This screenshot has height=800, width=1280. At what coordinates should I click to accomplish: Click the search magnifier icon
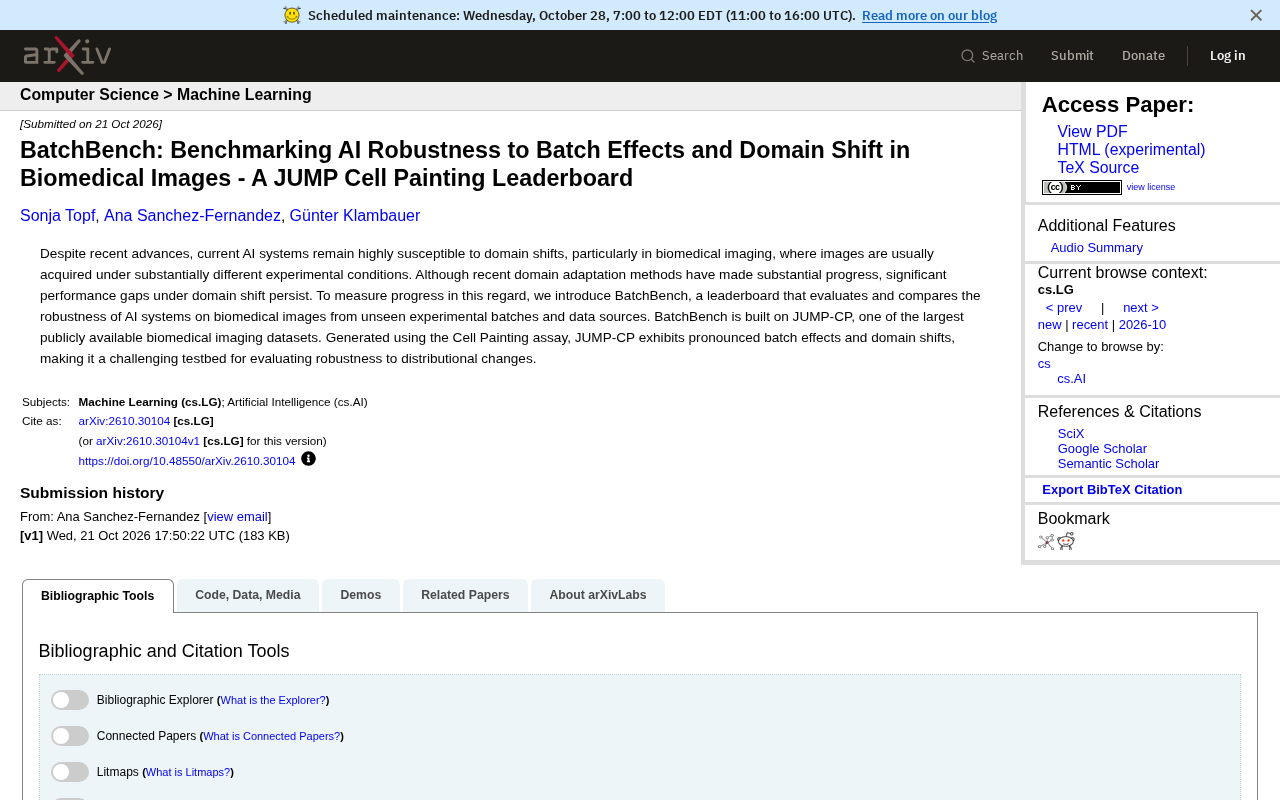click(x=968, y=56)
